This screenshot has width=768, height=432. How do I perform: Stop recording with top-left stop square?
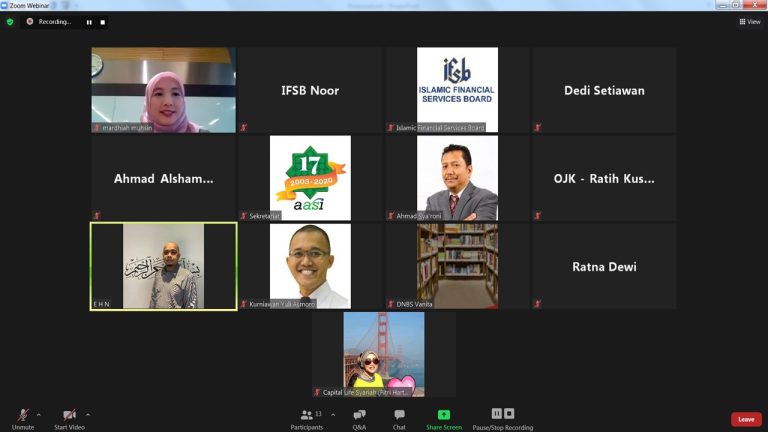(102, 22)
